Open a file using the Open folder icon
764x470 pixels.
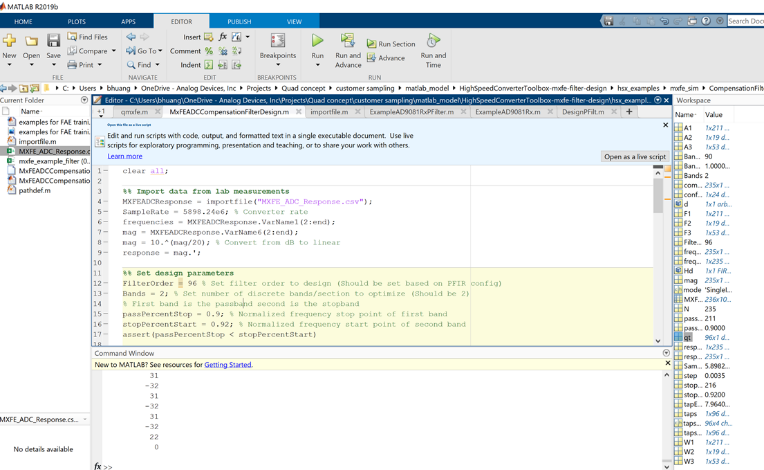(31, 41)
